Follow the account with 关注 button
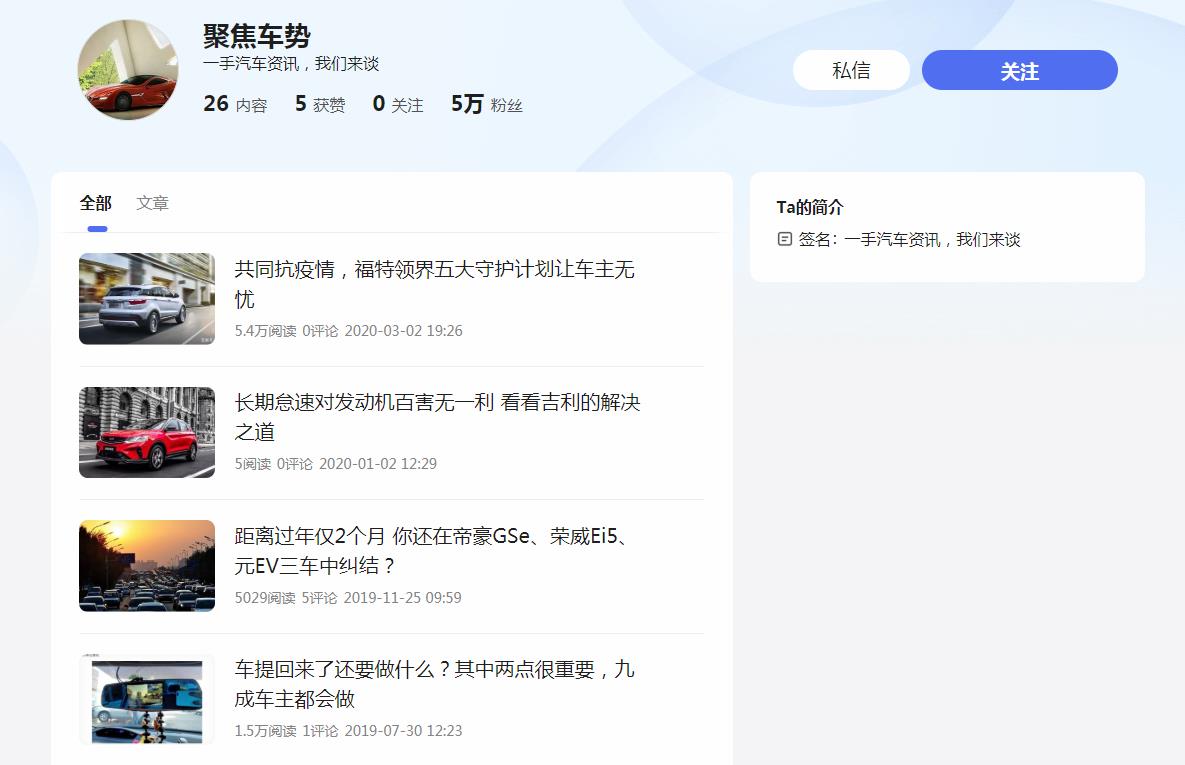 (x=1019, y=70)
